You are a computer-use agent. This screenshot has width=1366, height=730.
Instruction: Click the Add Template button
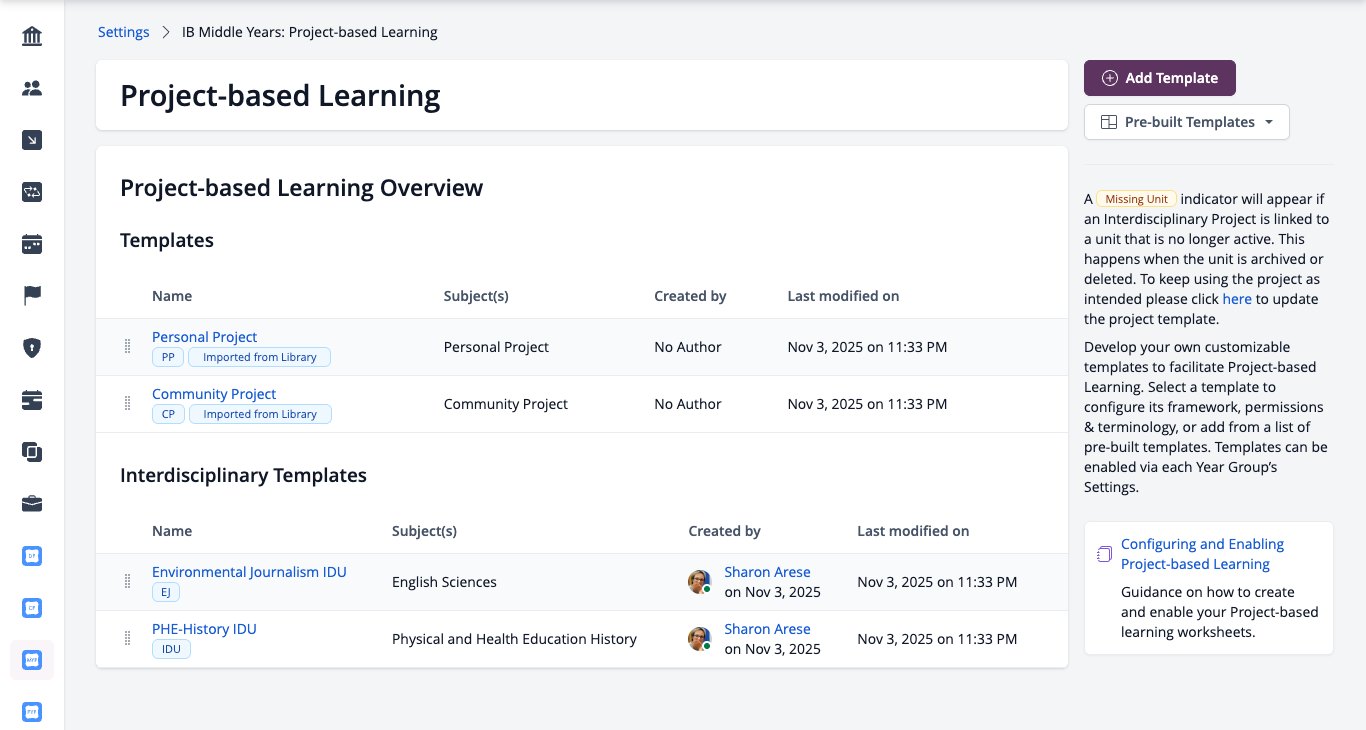[1160, 78]
